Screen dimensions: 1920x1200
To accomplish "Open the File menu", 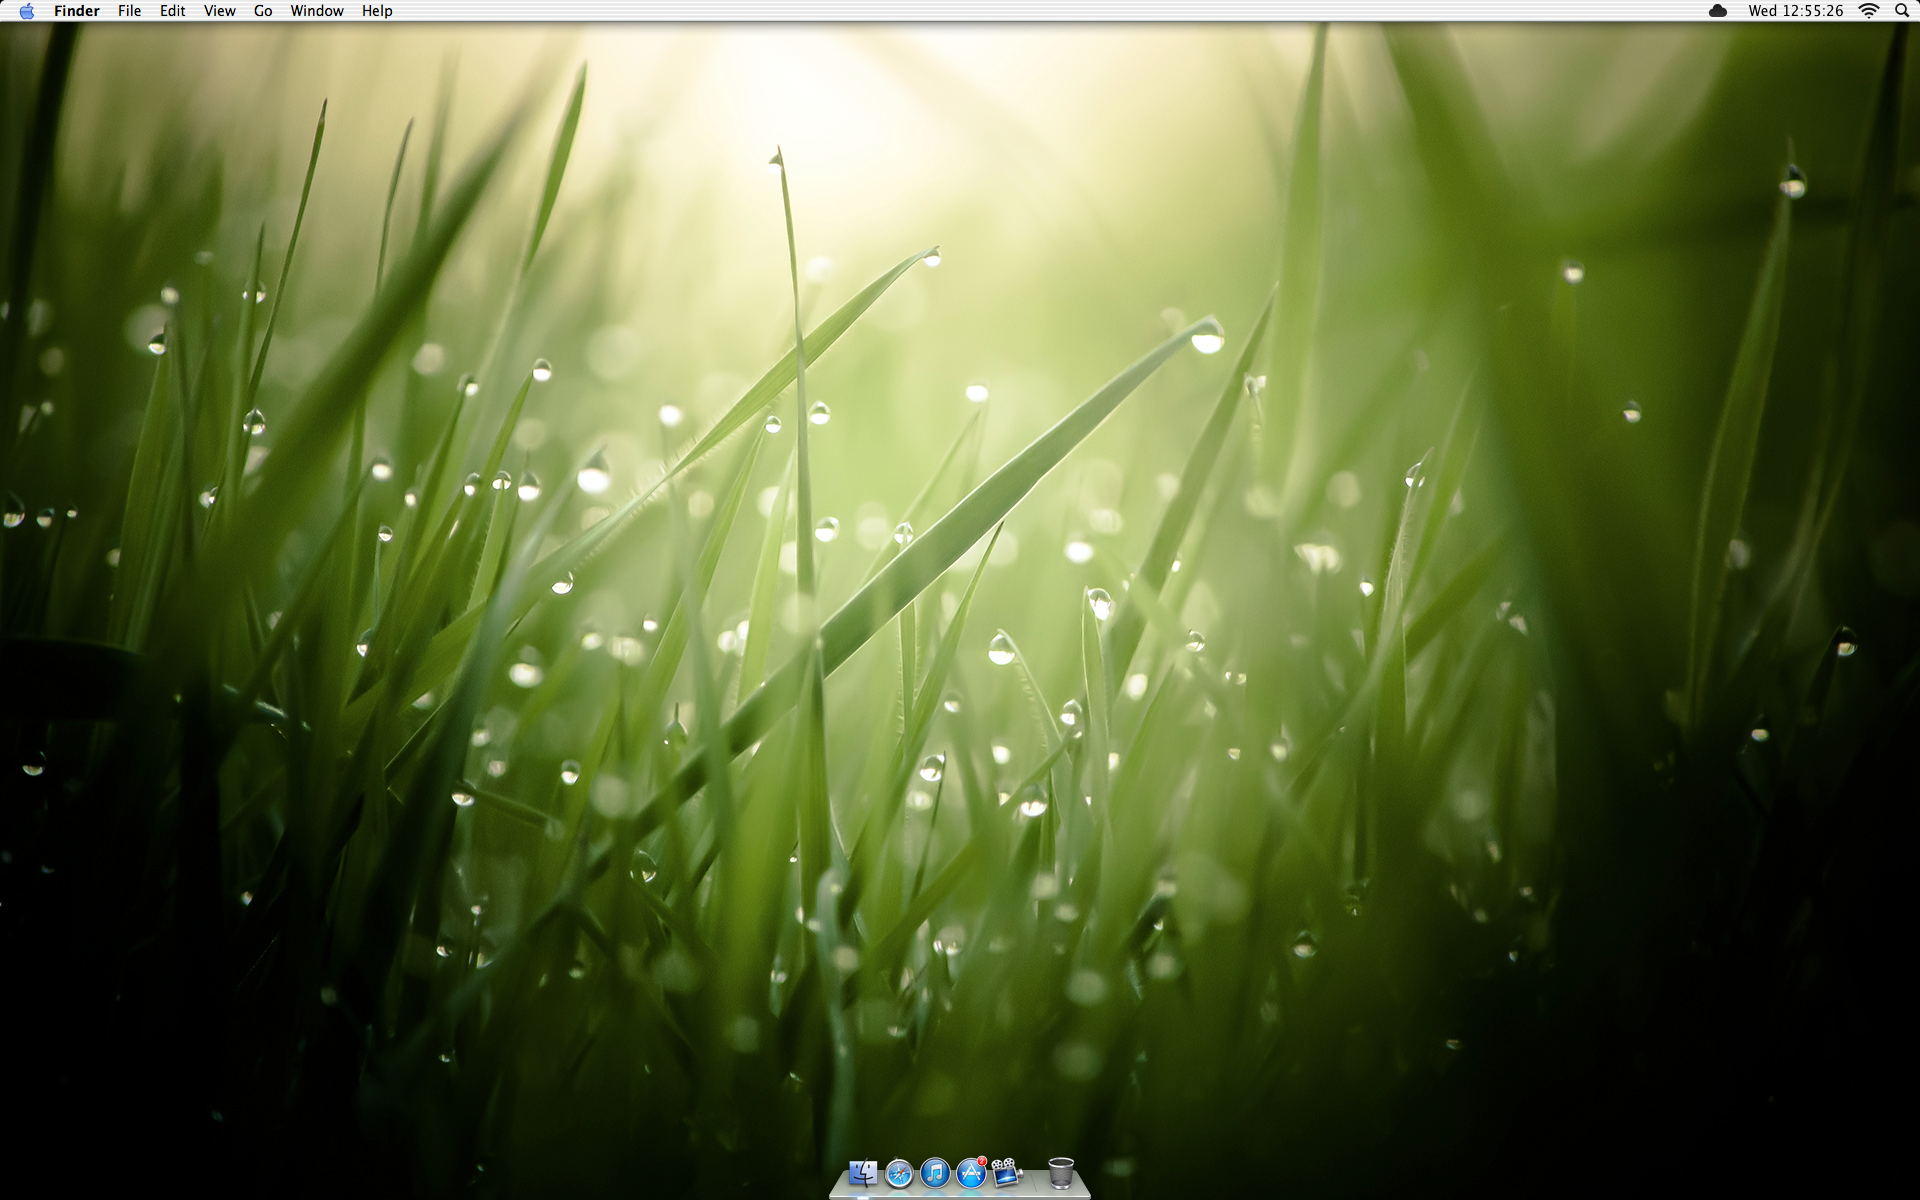I will tap(129, 11).
